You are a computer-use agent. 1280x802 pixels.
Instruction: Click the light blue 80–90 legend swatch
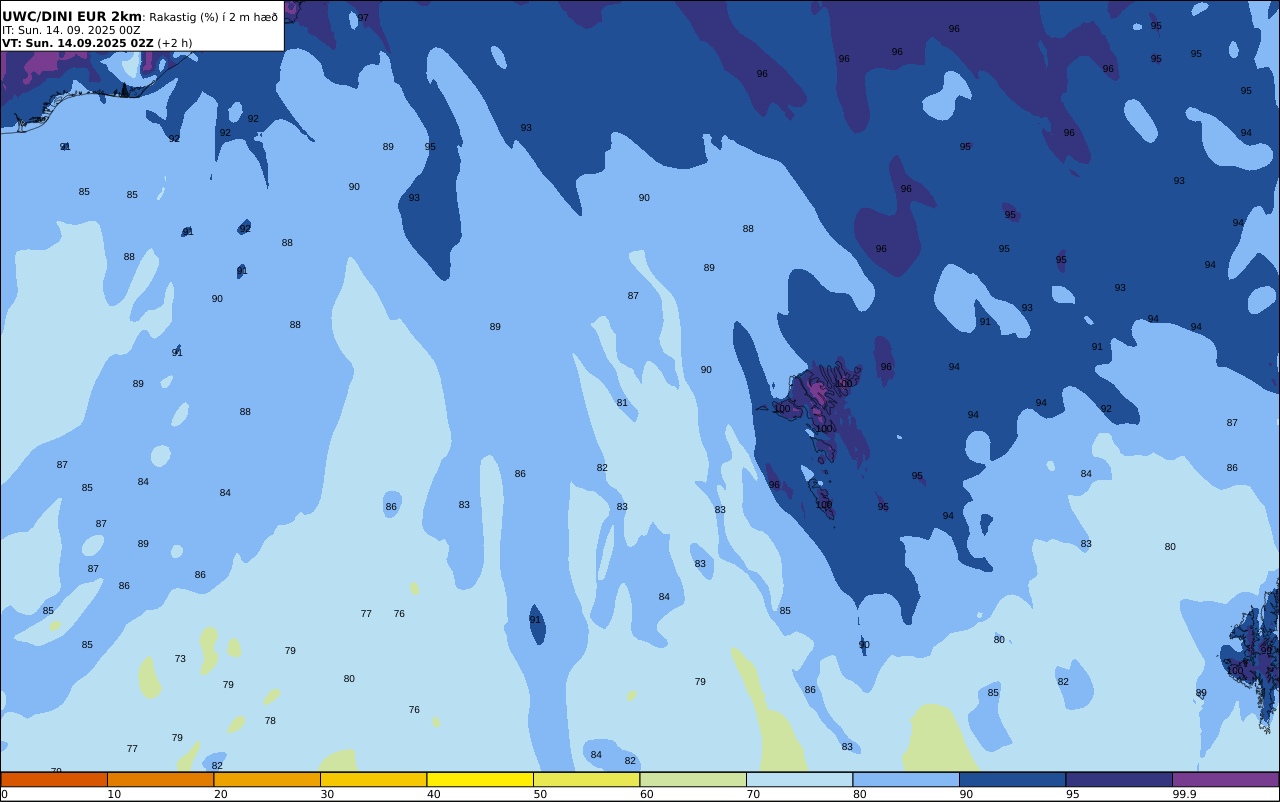906,779
